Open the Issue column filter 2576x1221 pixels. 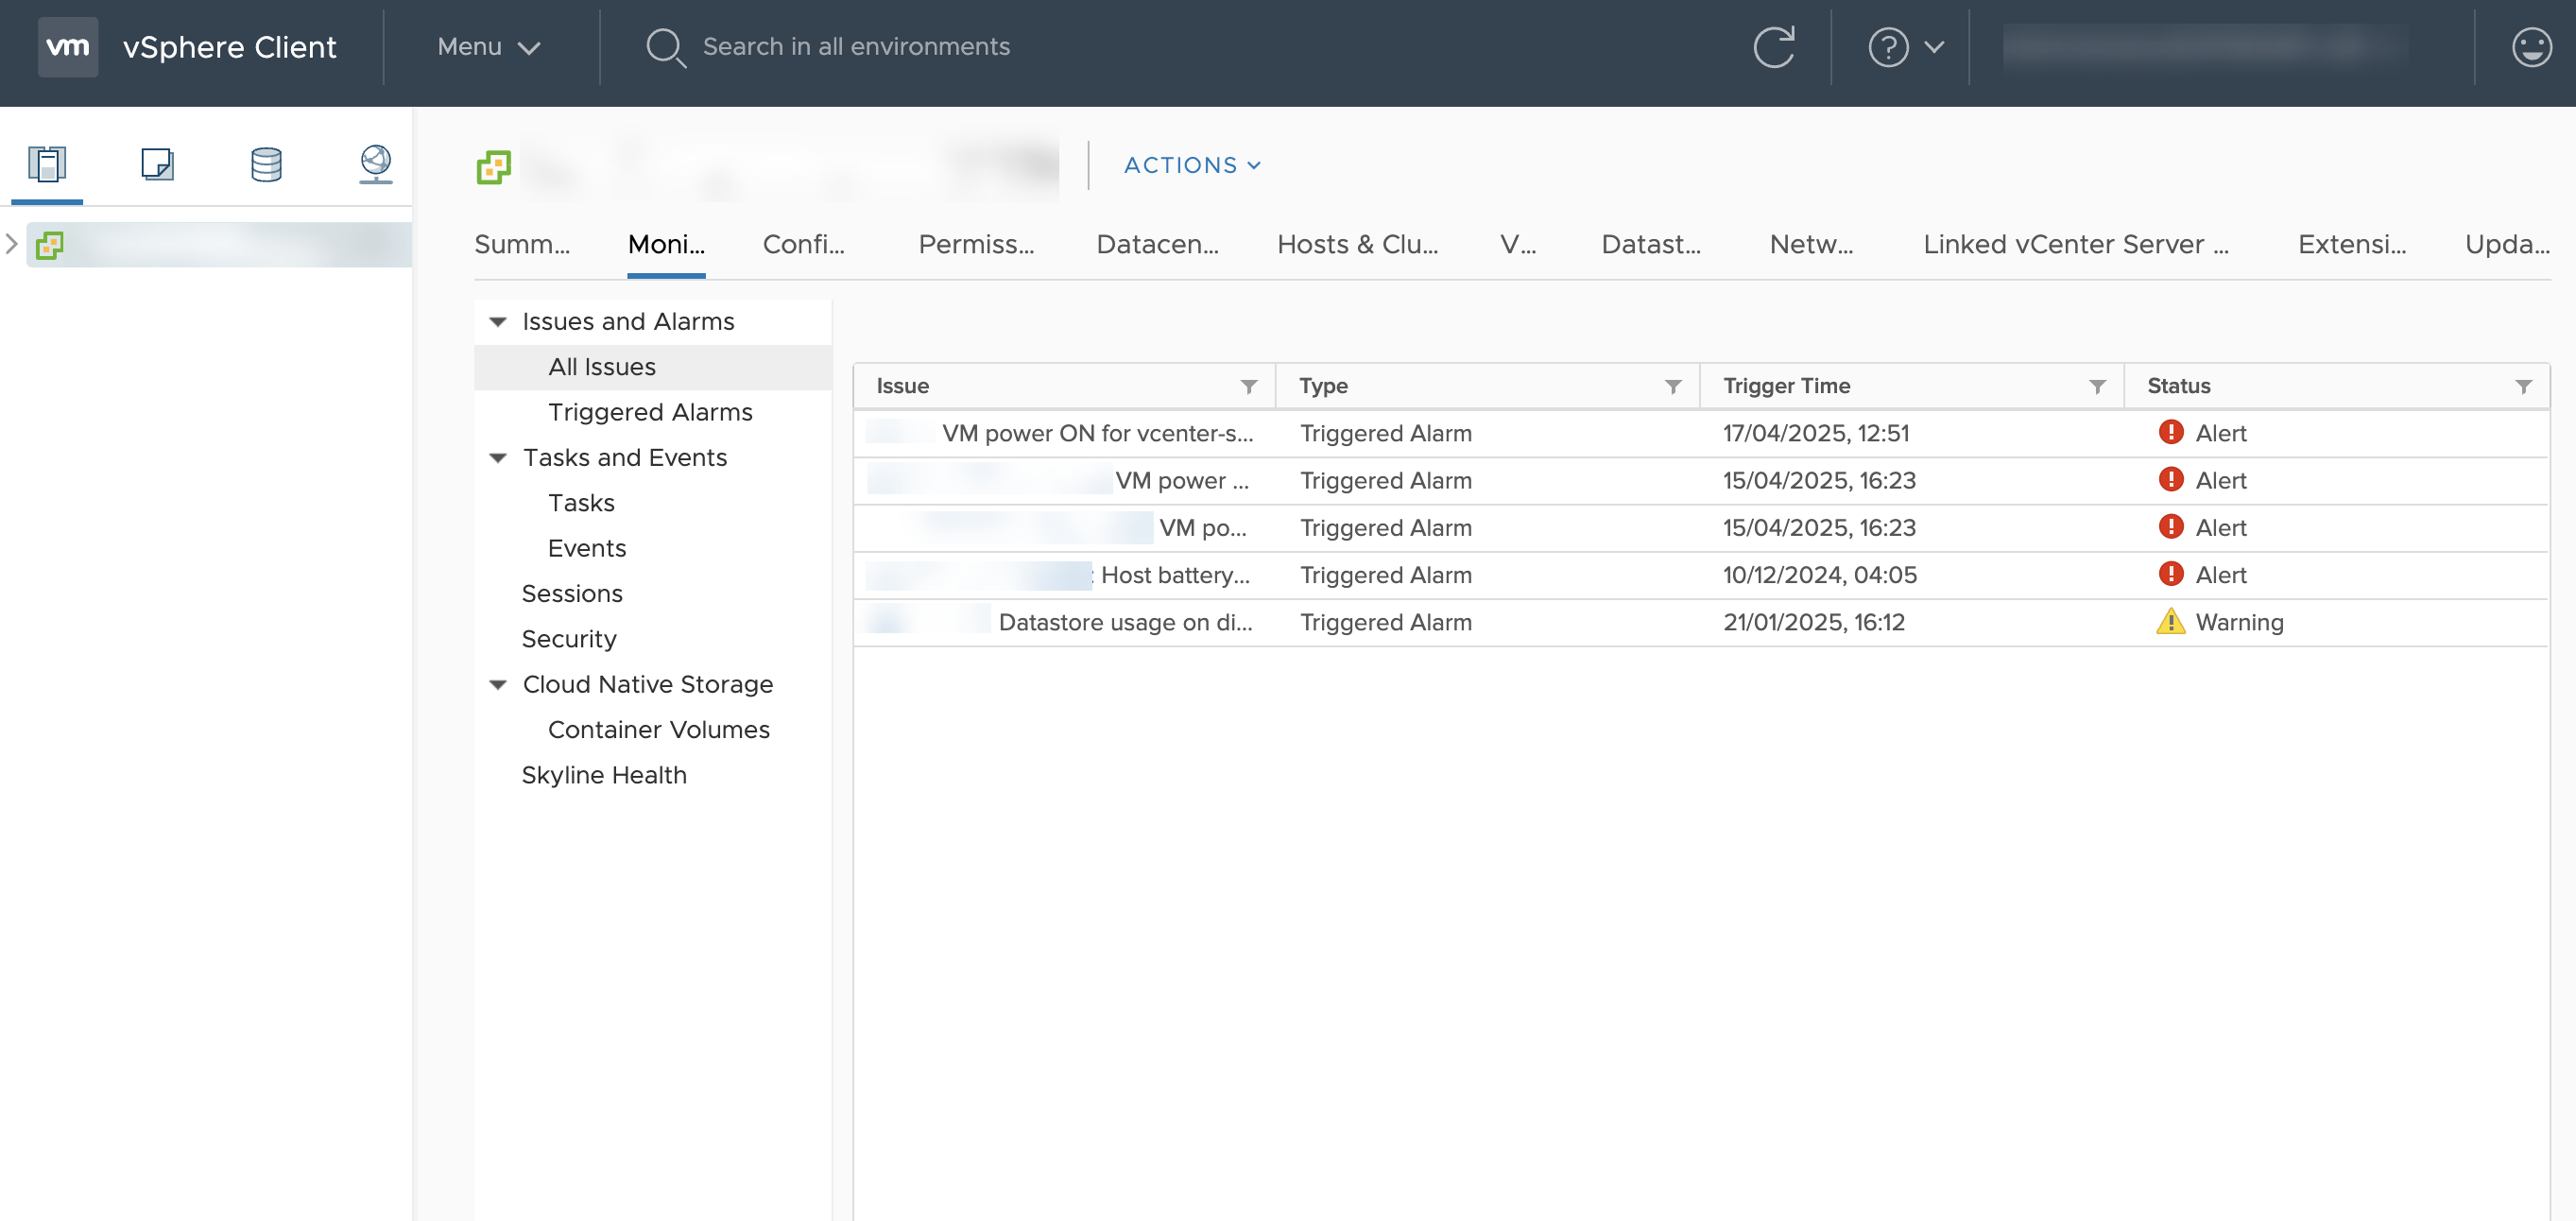point(1251,386)
